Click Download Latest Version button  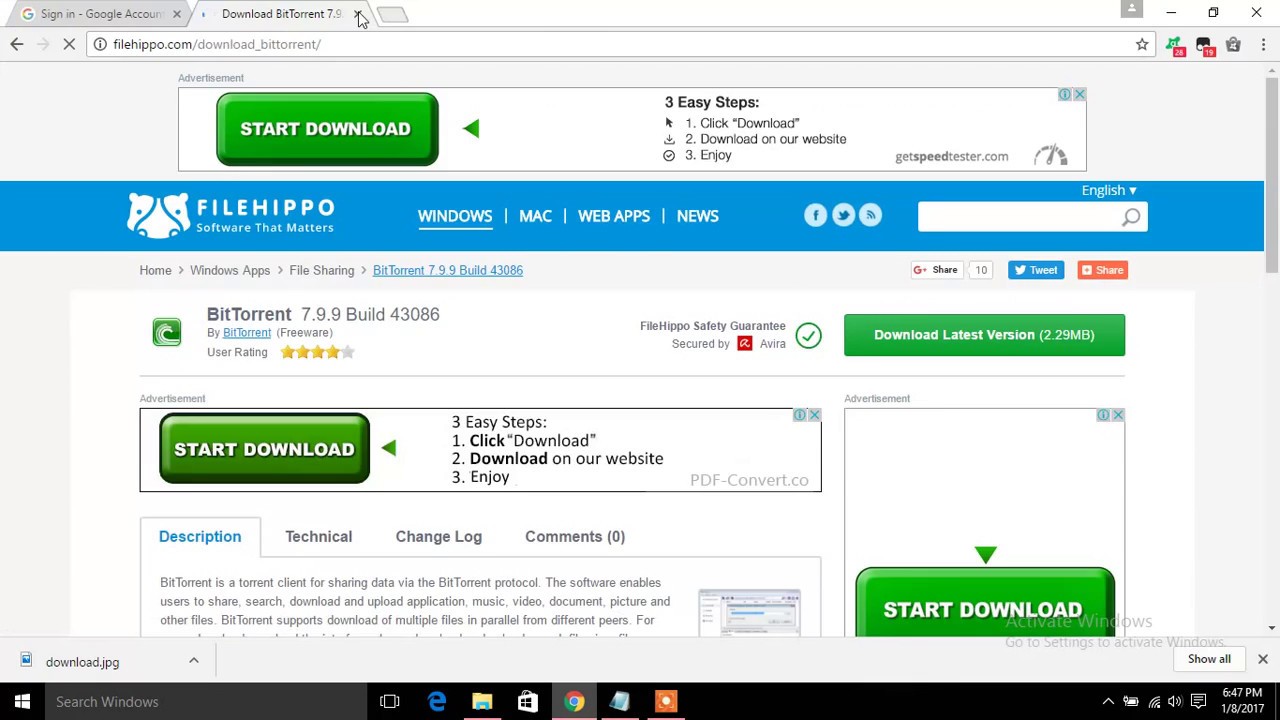click(x=984, y=335)
